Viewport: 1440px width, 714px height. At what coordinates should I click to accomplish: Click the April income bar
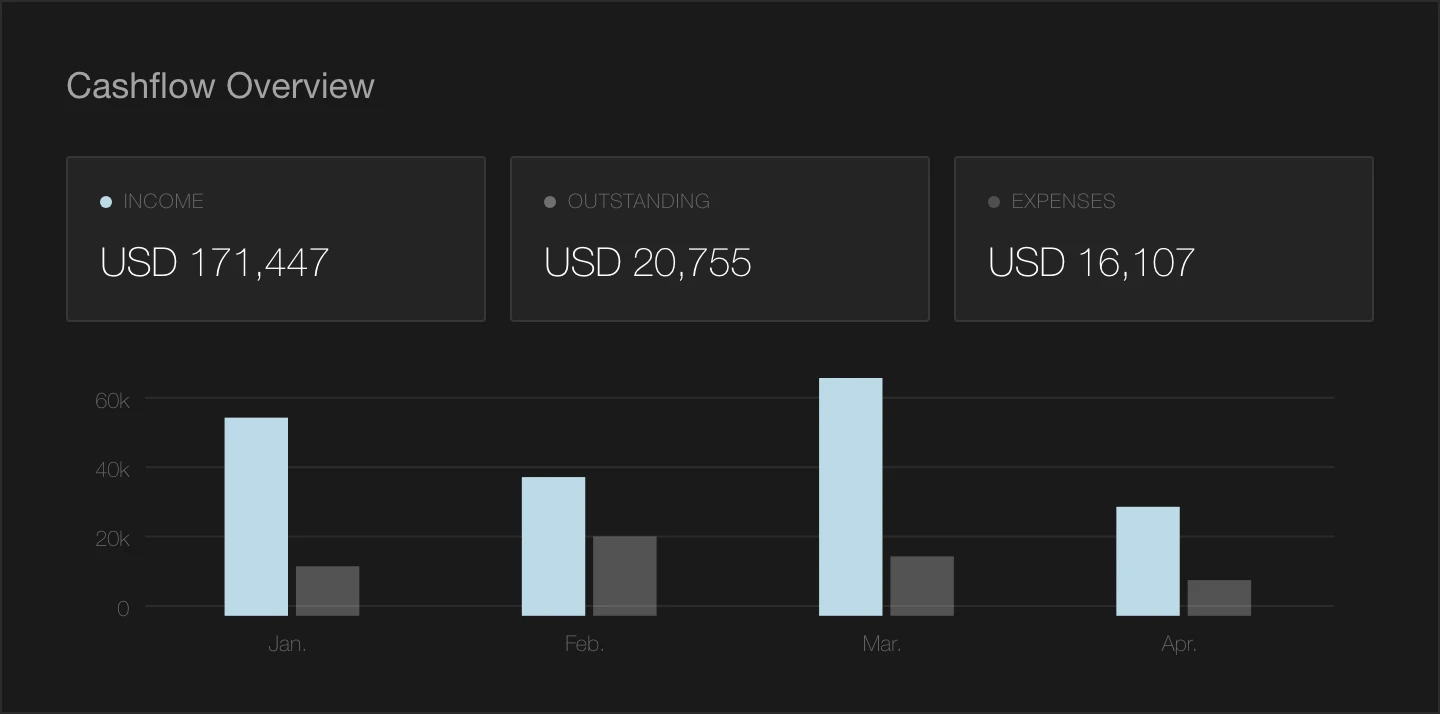pyautogui.click(x=1148, y=561)
